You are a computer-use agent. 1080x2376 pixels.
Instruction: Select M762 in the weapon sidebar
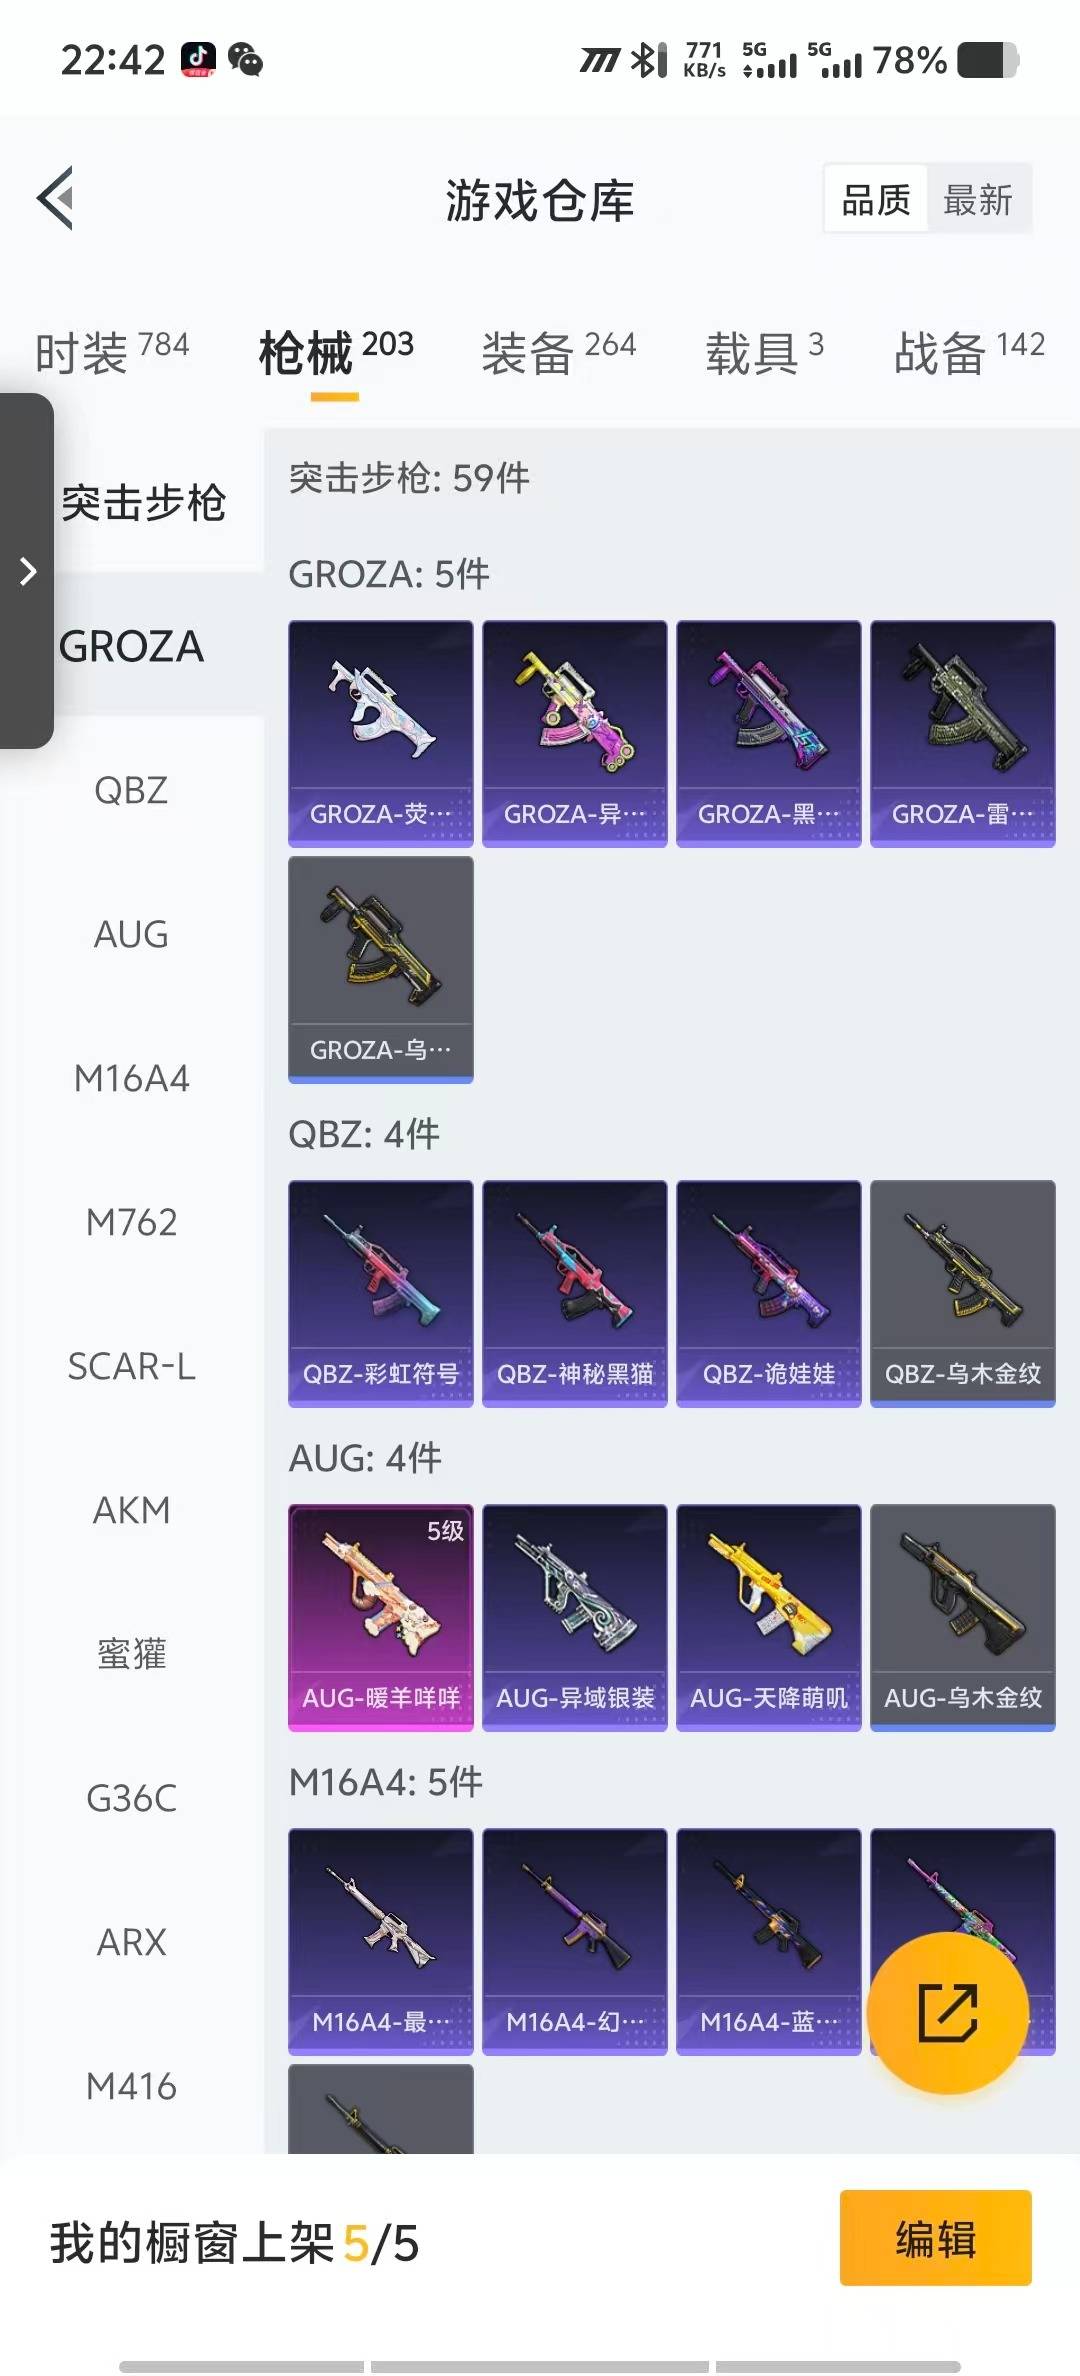[x=131, y=1222]
